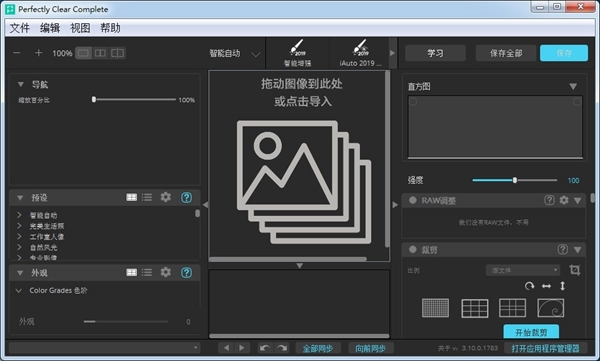The image size is (600, 361).
Task: Open the 帮助 menu
Action: (x=110, y=28)
